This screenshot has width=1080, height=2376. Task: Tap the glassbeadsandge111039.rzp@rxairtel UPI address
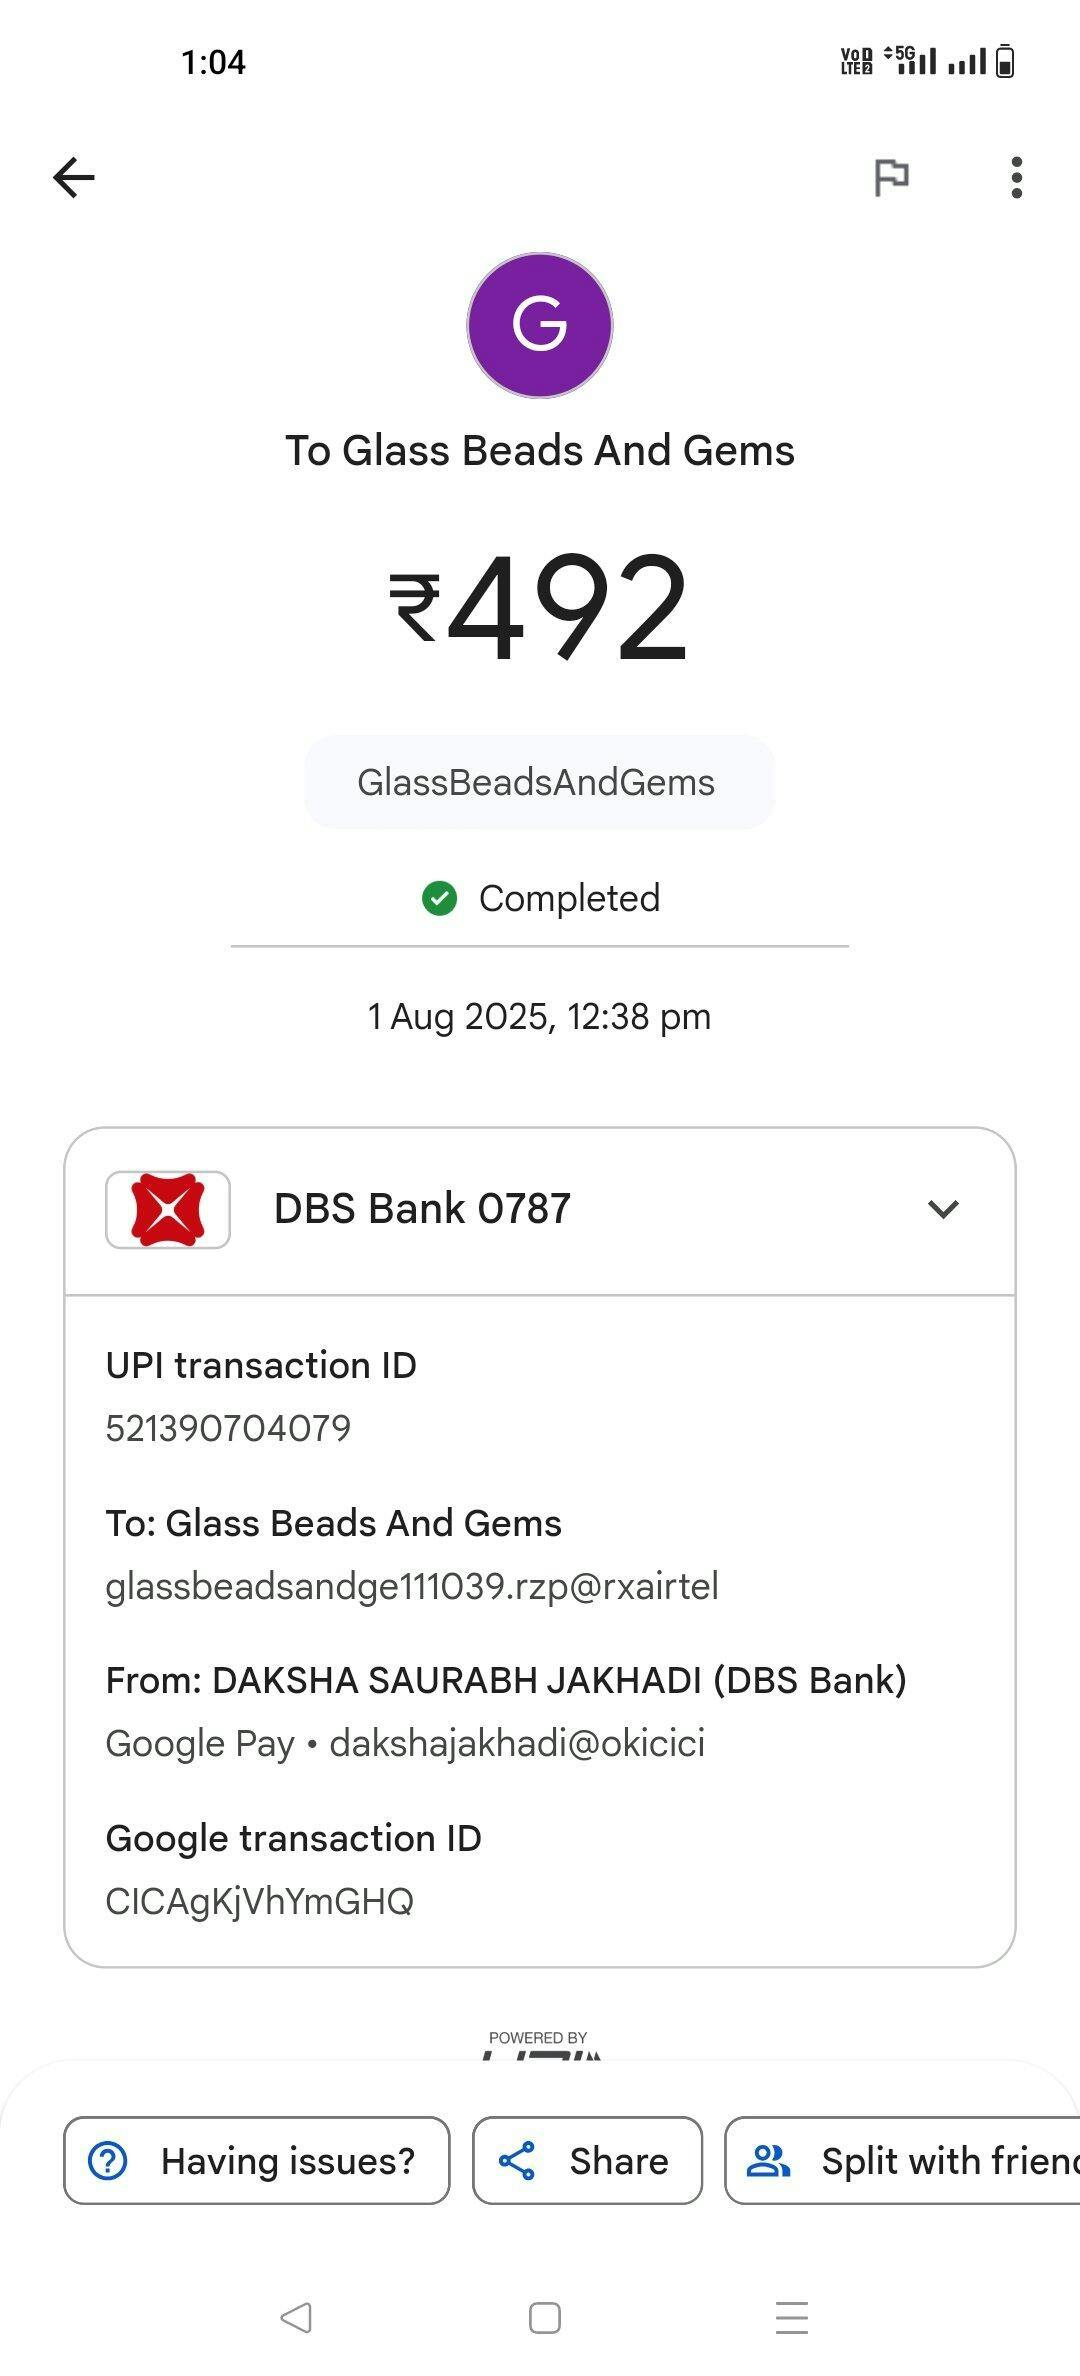pyautogui.click(x=412, y=1586)
